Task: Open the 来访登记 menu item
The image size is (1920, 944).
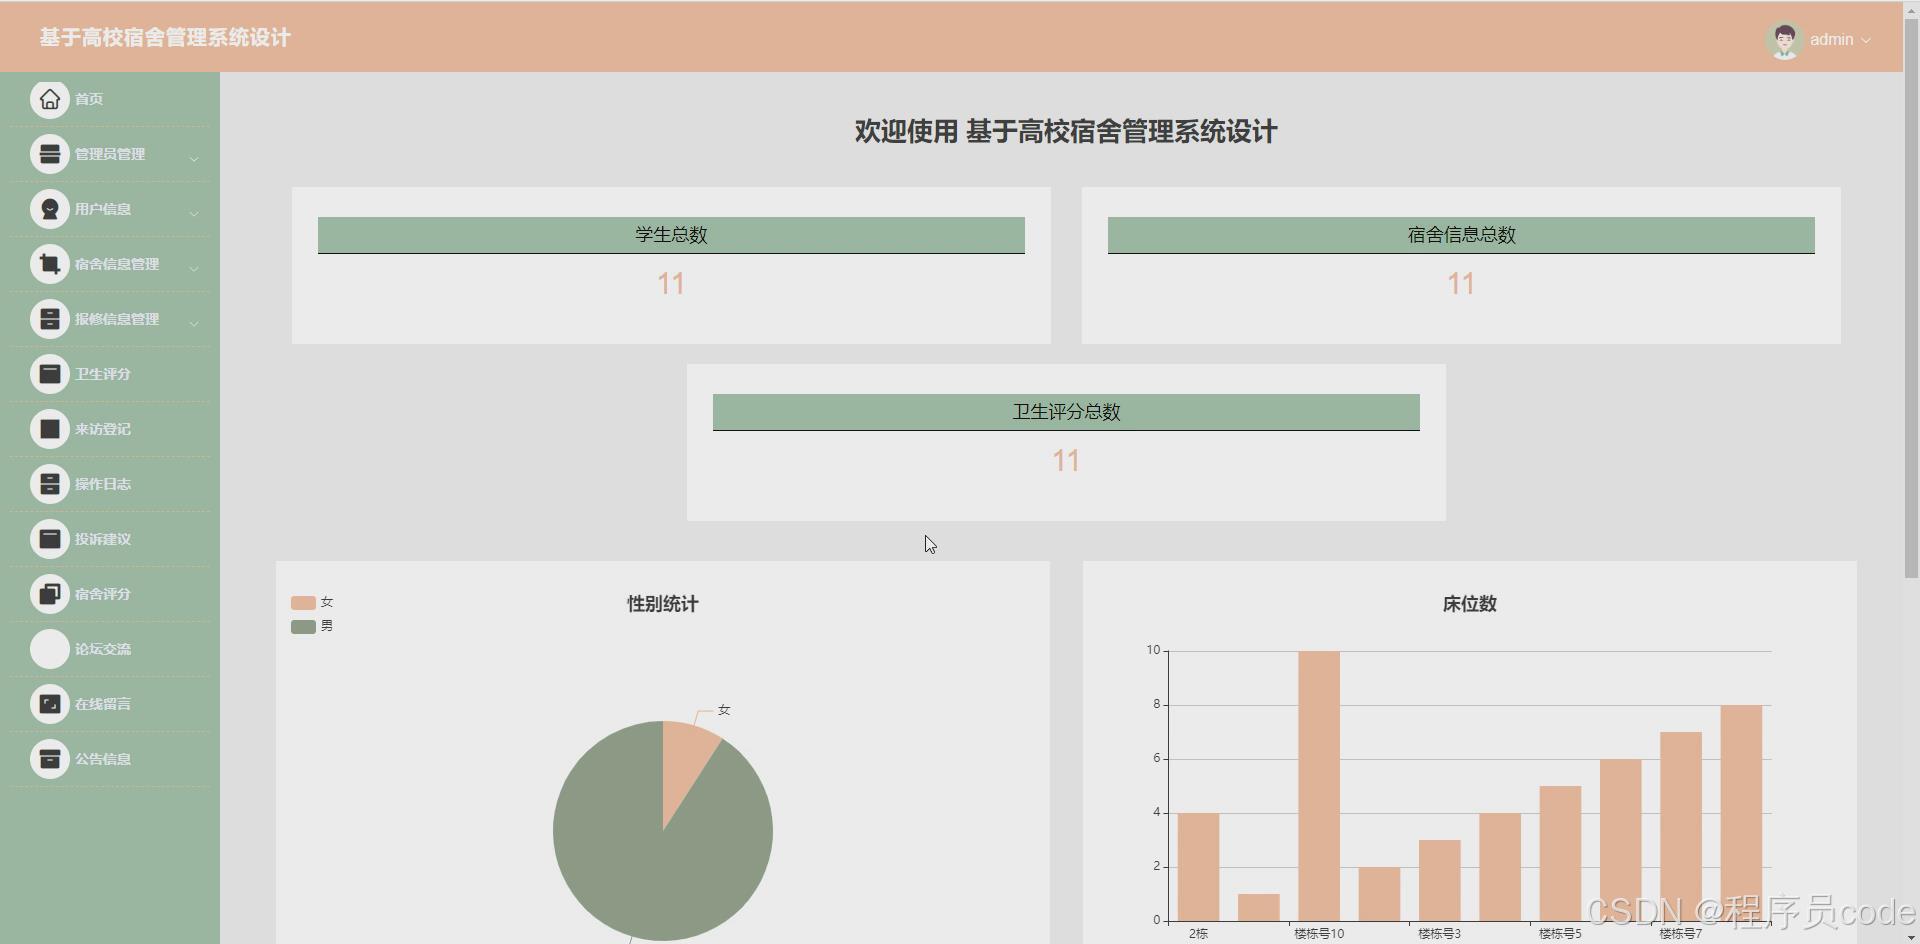Action: pos(110,429)
